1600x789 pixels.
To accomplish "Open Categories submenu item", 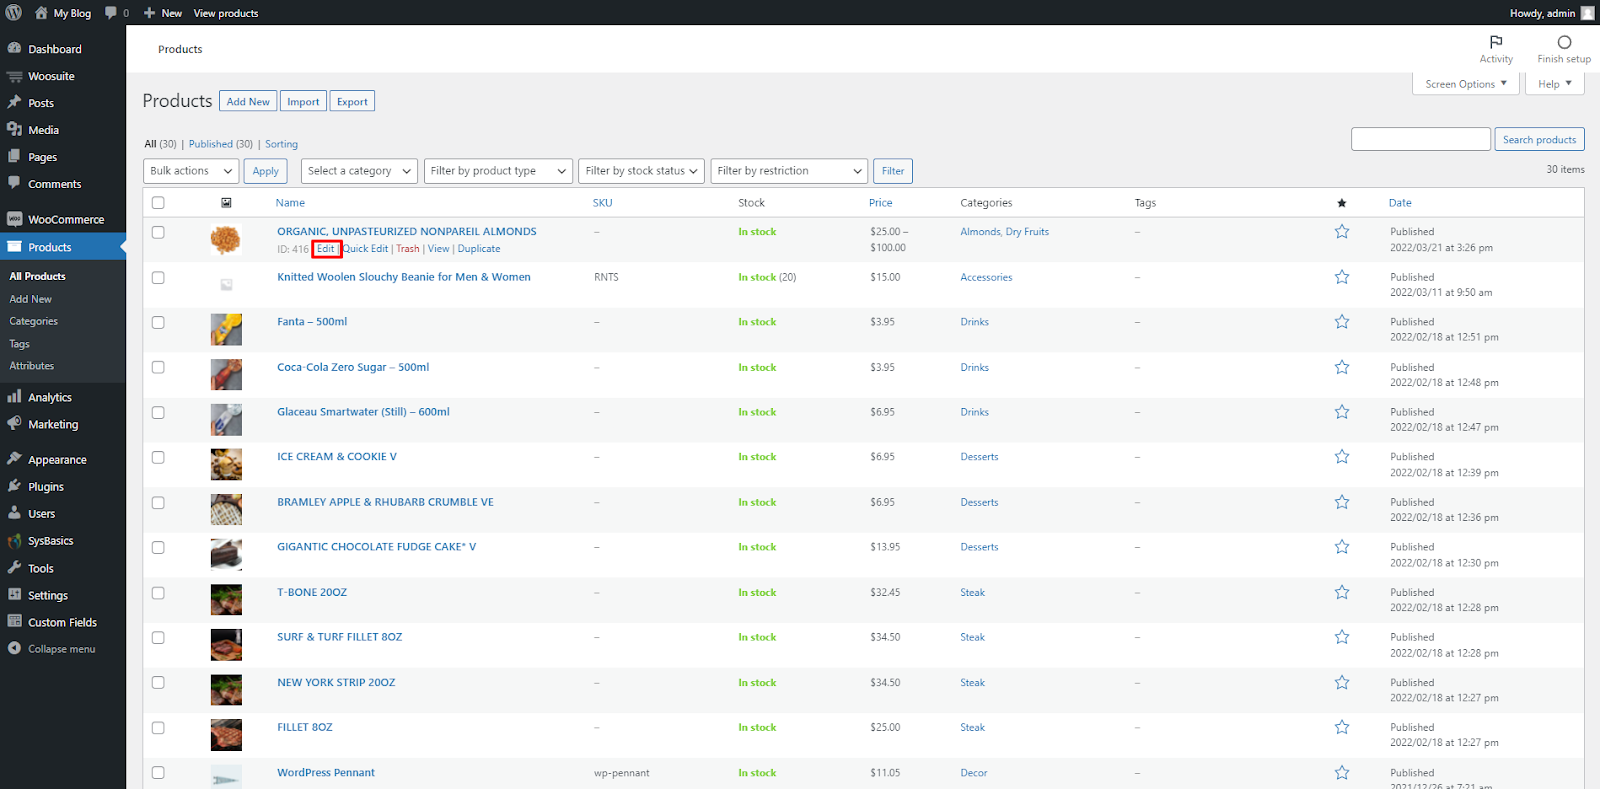I will [x=33, y=321].
